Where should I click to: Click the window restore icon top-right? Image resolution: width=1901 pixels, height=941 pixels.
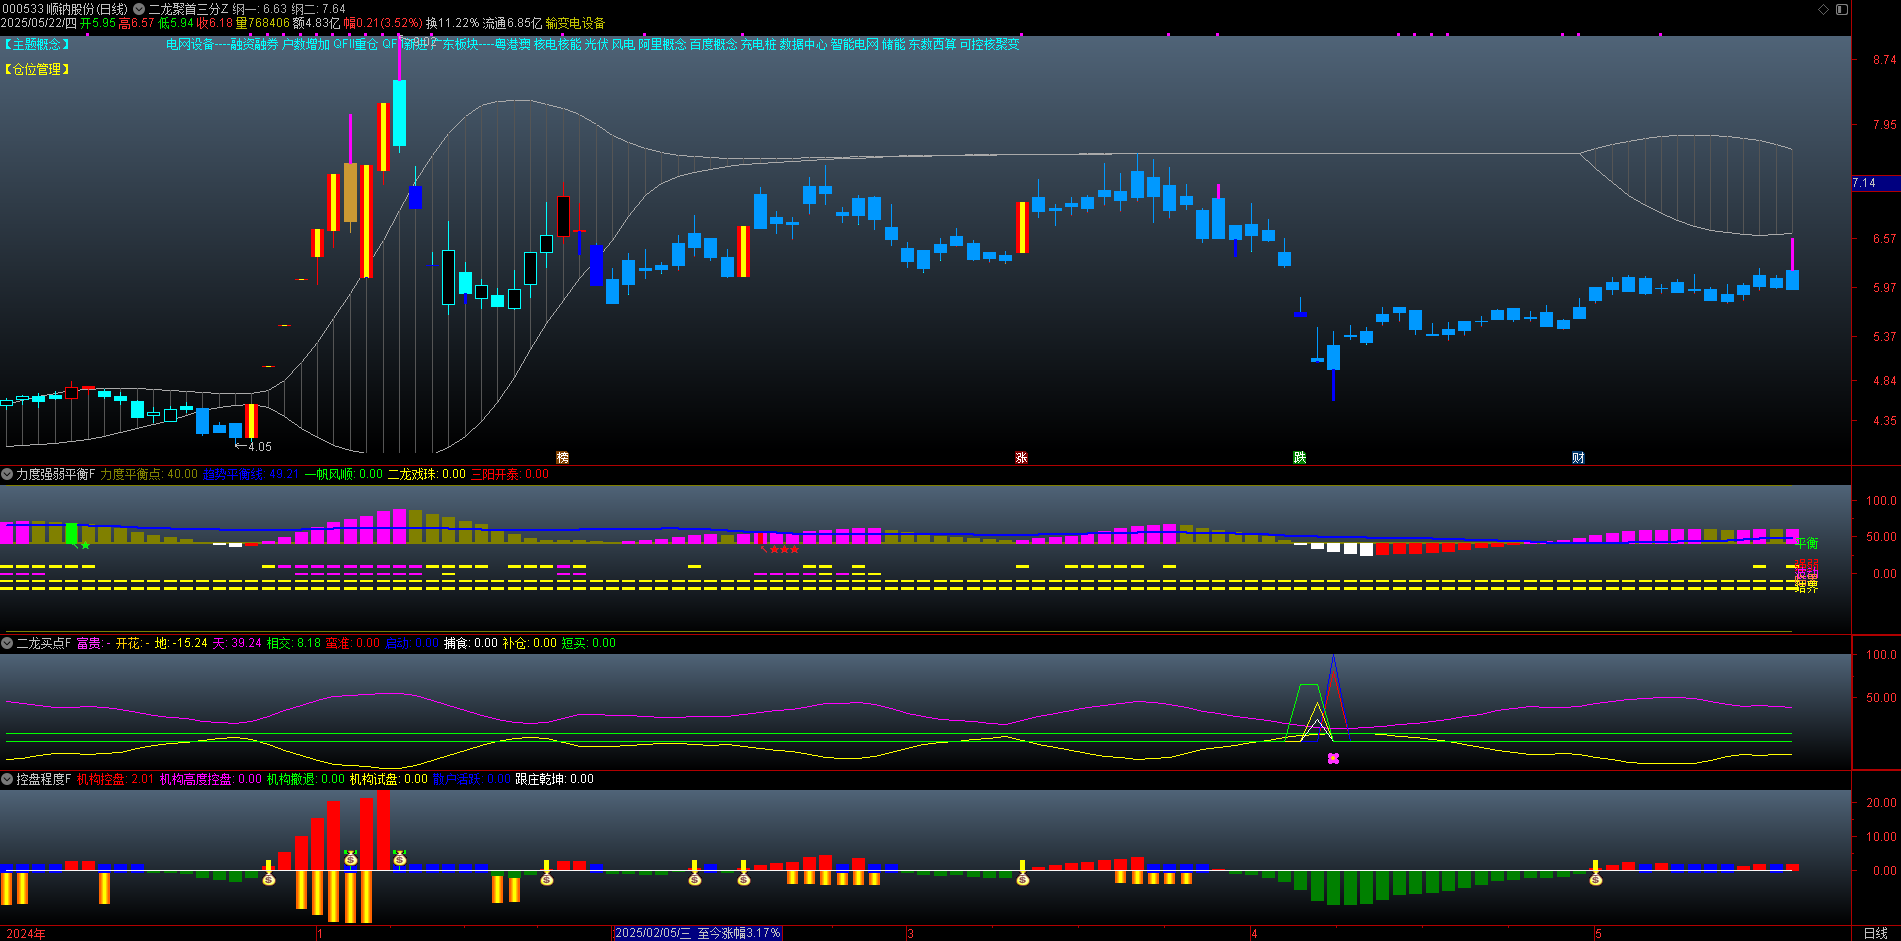pos(1842,9)
